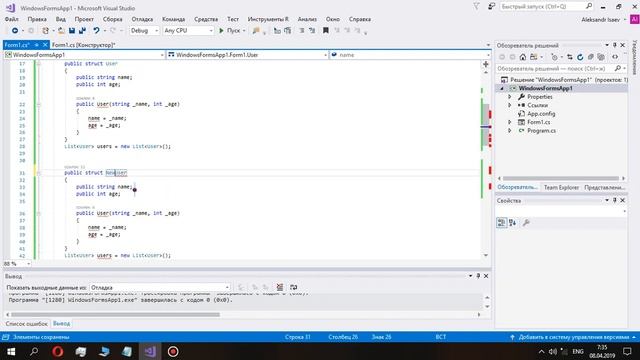Expand the Ссылки node in Solution Explorer
Viewport: 640px width, 360px height.
tap(509, 105)
